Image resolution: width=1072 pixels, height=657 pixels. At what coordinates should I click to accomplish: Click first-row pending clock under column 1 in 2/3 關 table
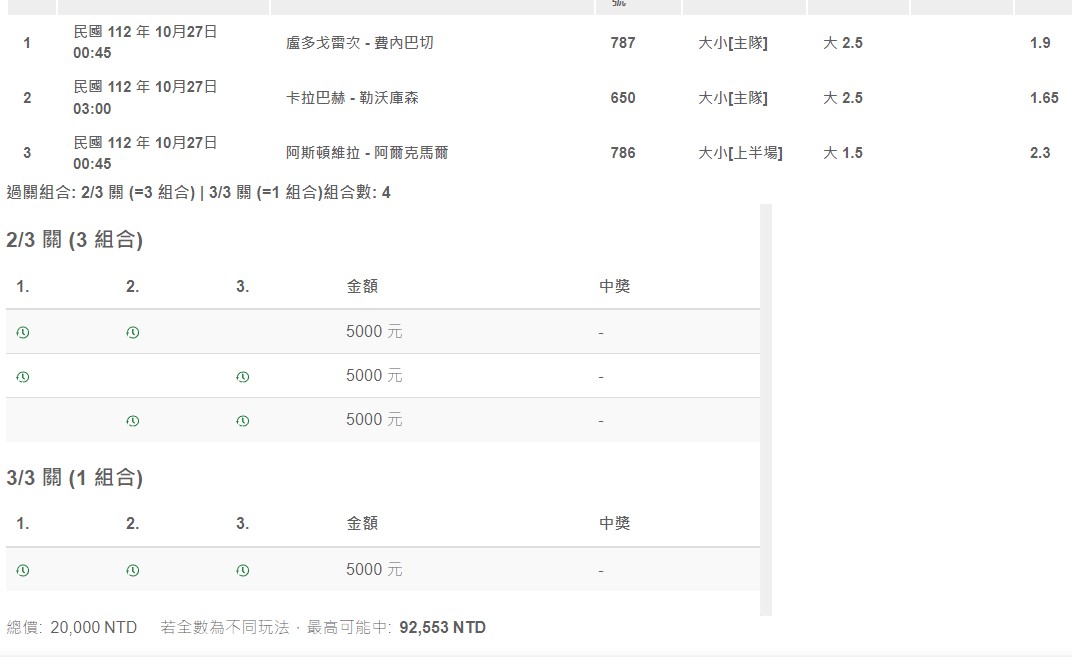(x=23, y=333)
